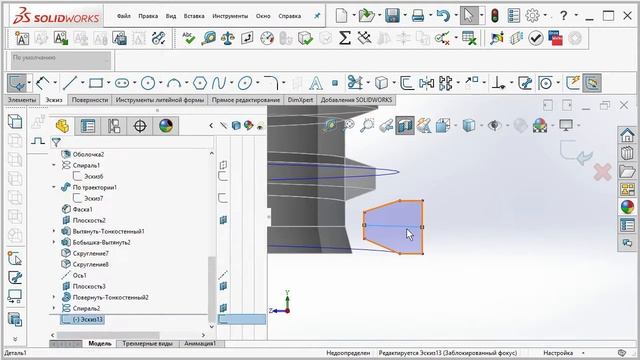The height and width of the screenshot is (360, 640).
Task: Open the Mass Properties scale icon
Action: click(x=227, y=38)
